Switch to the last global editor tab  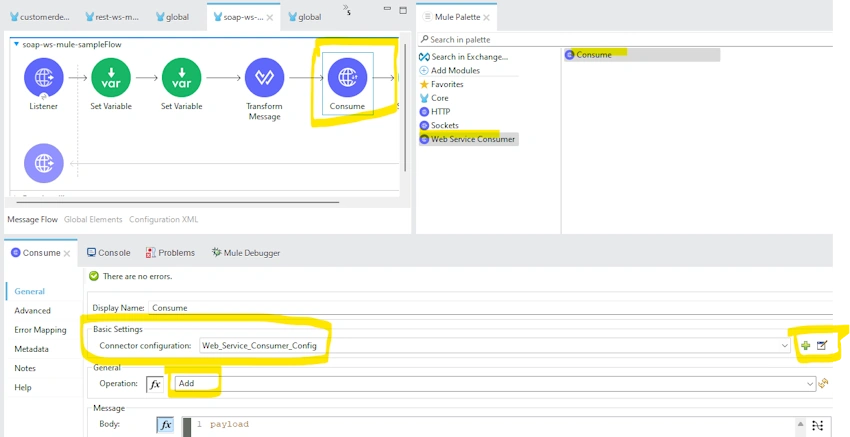(305, 17)
